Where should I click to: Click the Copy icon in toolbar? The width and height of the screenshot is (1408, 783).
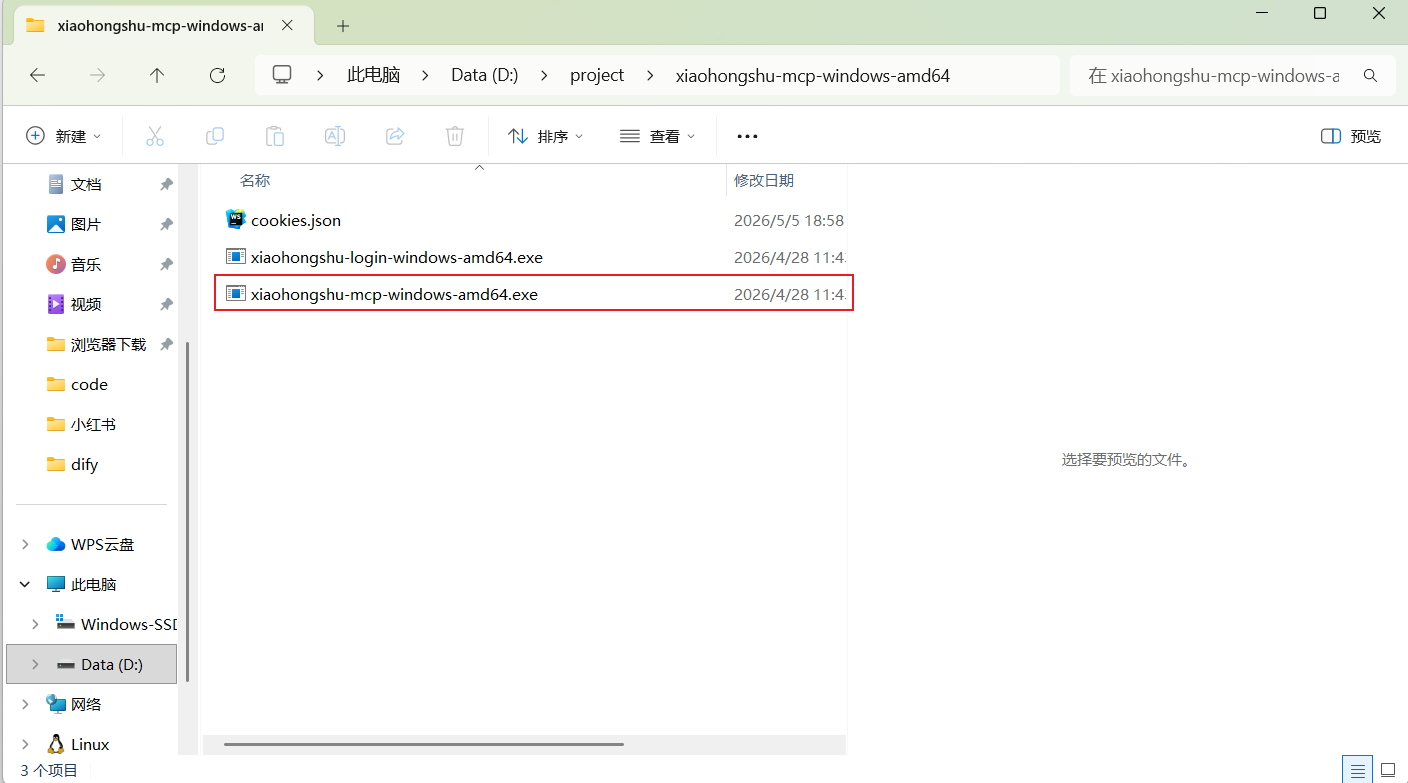[x=215, y=136]
